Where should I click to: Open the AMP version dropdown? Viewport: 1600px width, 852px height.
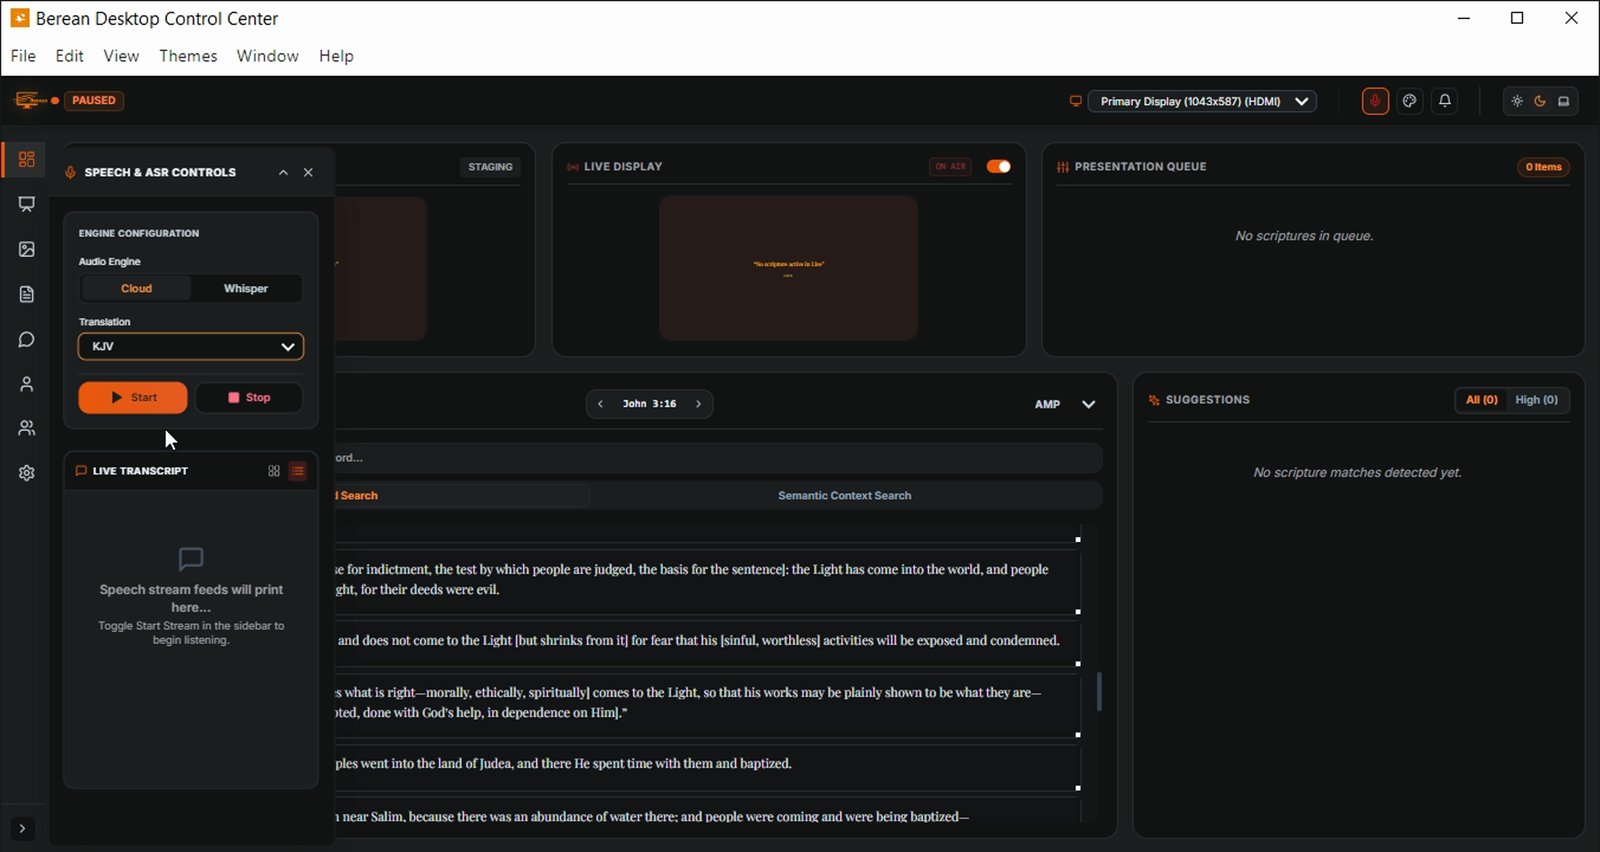pos(1065,404)
